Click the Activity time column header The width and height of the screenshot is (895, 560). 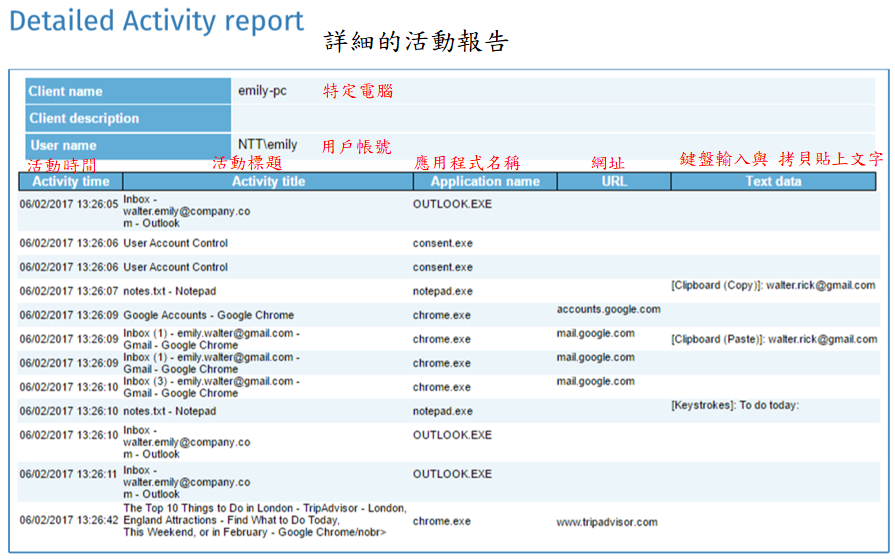[70, 182]
